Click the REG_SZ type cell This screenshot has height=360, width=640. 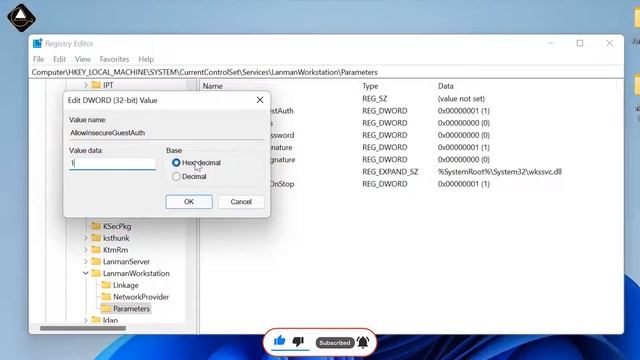point(374,99)
